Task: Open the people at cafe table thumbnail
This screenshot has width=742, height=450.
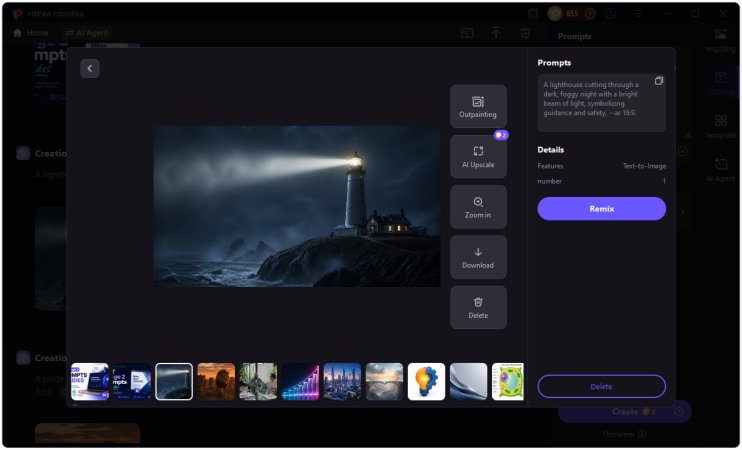Action: (x=258, y=382)
